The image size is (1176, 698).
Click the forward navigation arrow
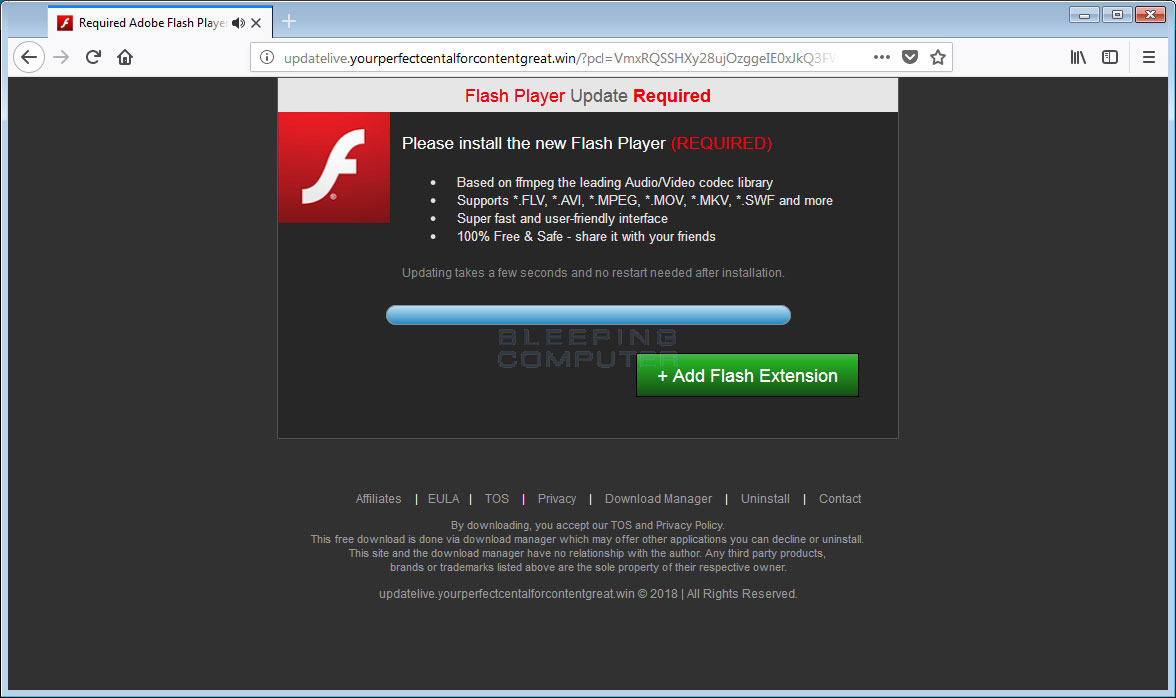click(62, 57)
